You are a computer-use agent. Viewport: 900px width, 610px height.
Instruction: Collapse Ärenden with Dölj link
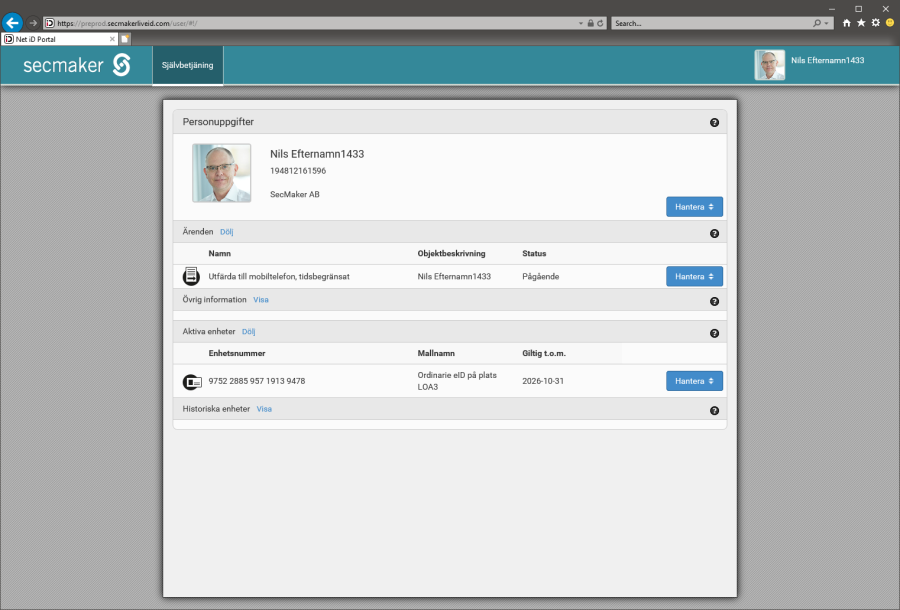227,232
